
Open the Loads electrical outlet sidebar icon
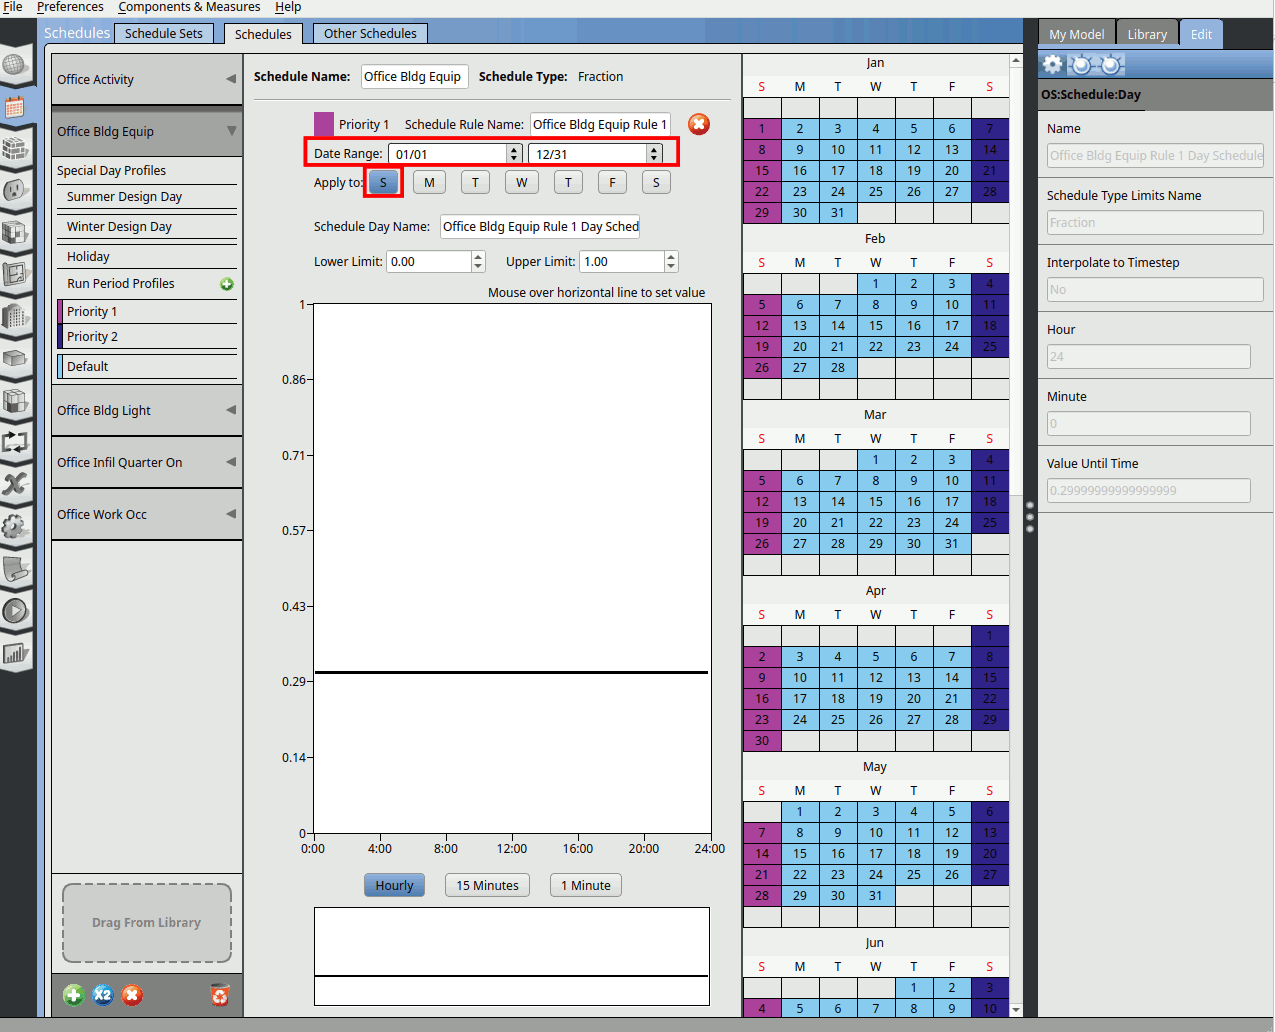15,190
